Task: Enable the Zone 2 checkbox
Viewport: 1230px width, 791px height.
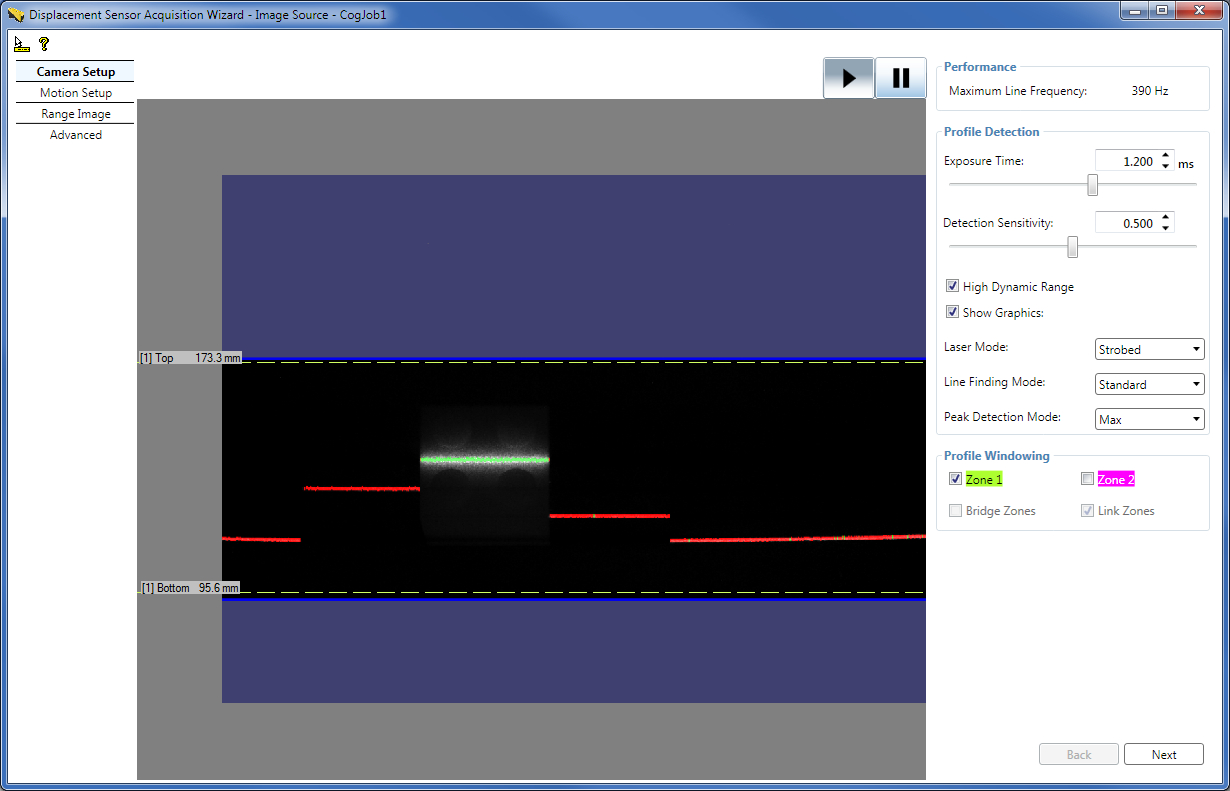Action: (1087, 480)
